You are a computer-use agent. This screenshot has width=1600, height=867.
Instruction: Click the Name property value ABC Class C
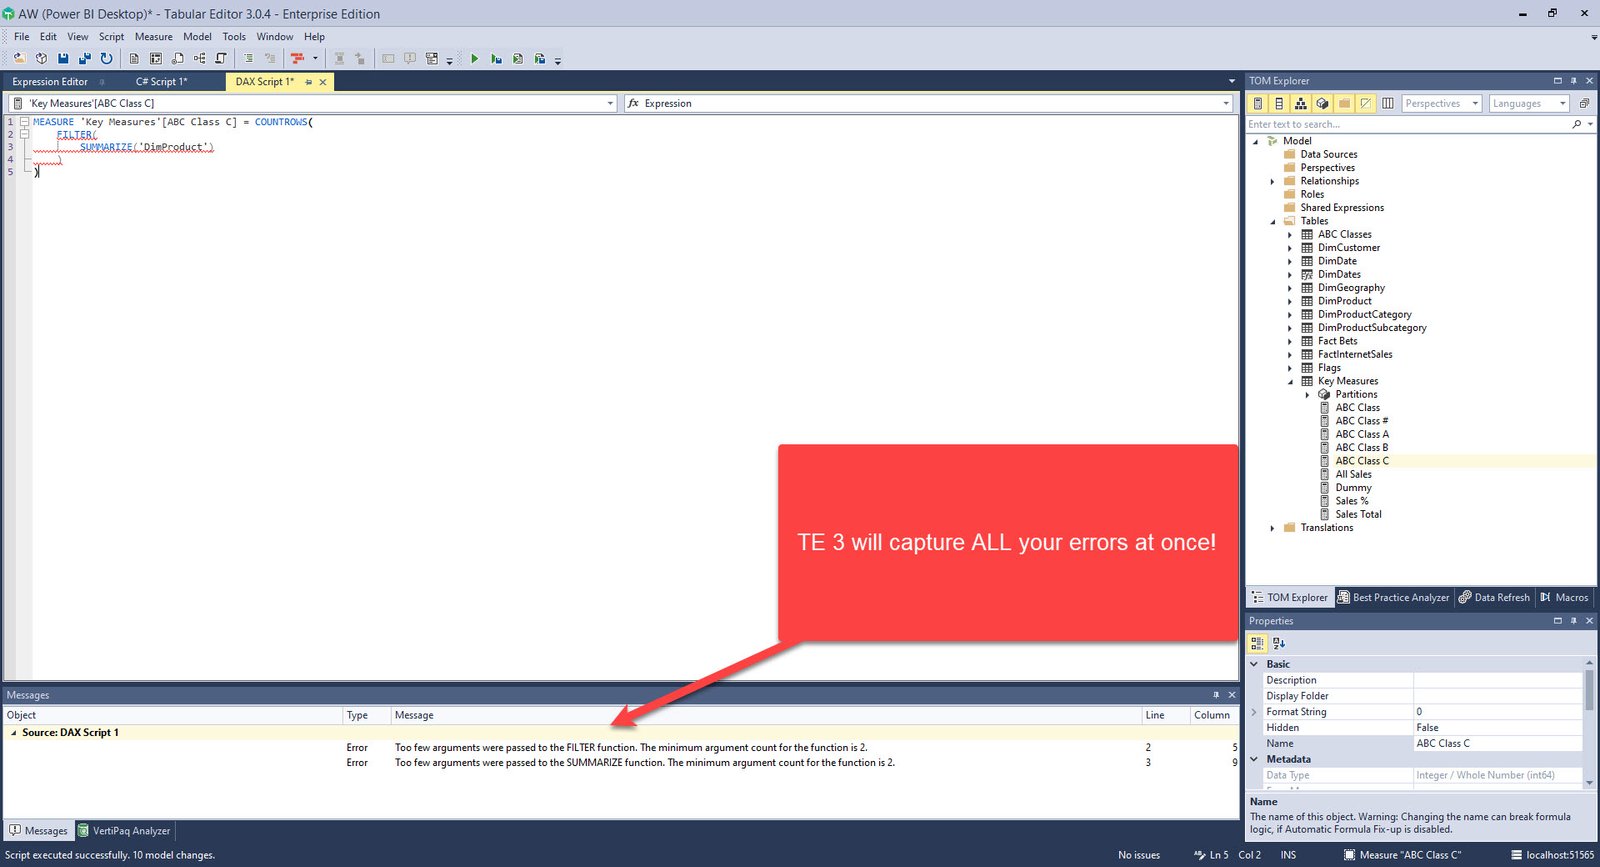click(x=1497, y=743)
